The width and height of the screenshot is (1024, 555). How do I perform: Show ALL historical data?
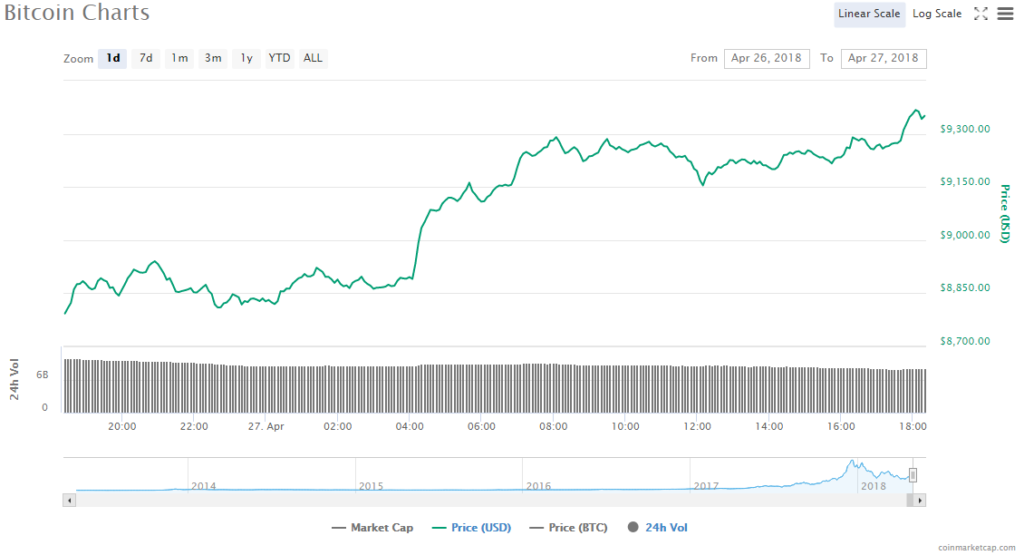(313, 58)
